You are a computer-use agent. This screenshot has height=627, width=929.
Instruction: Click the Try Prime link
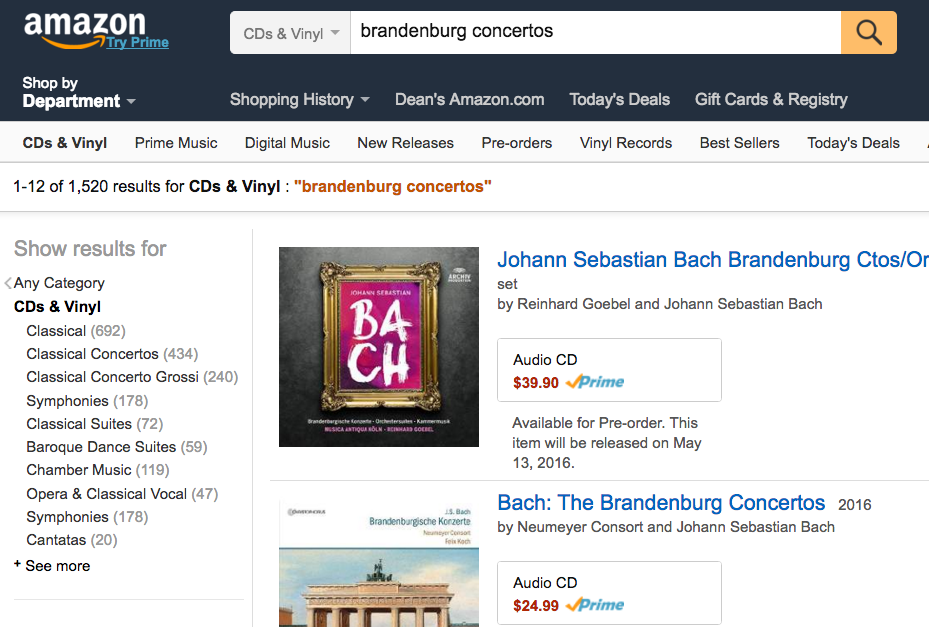point(138,42)
